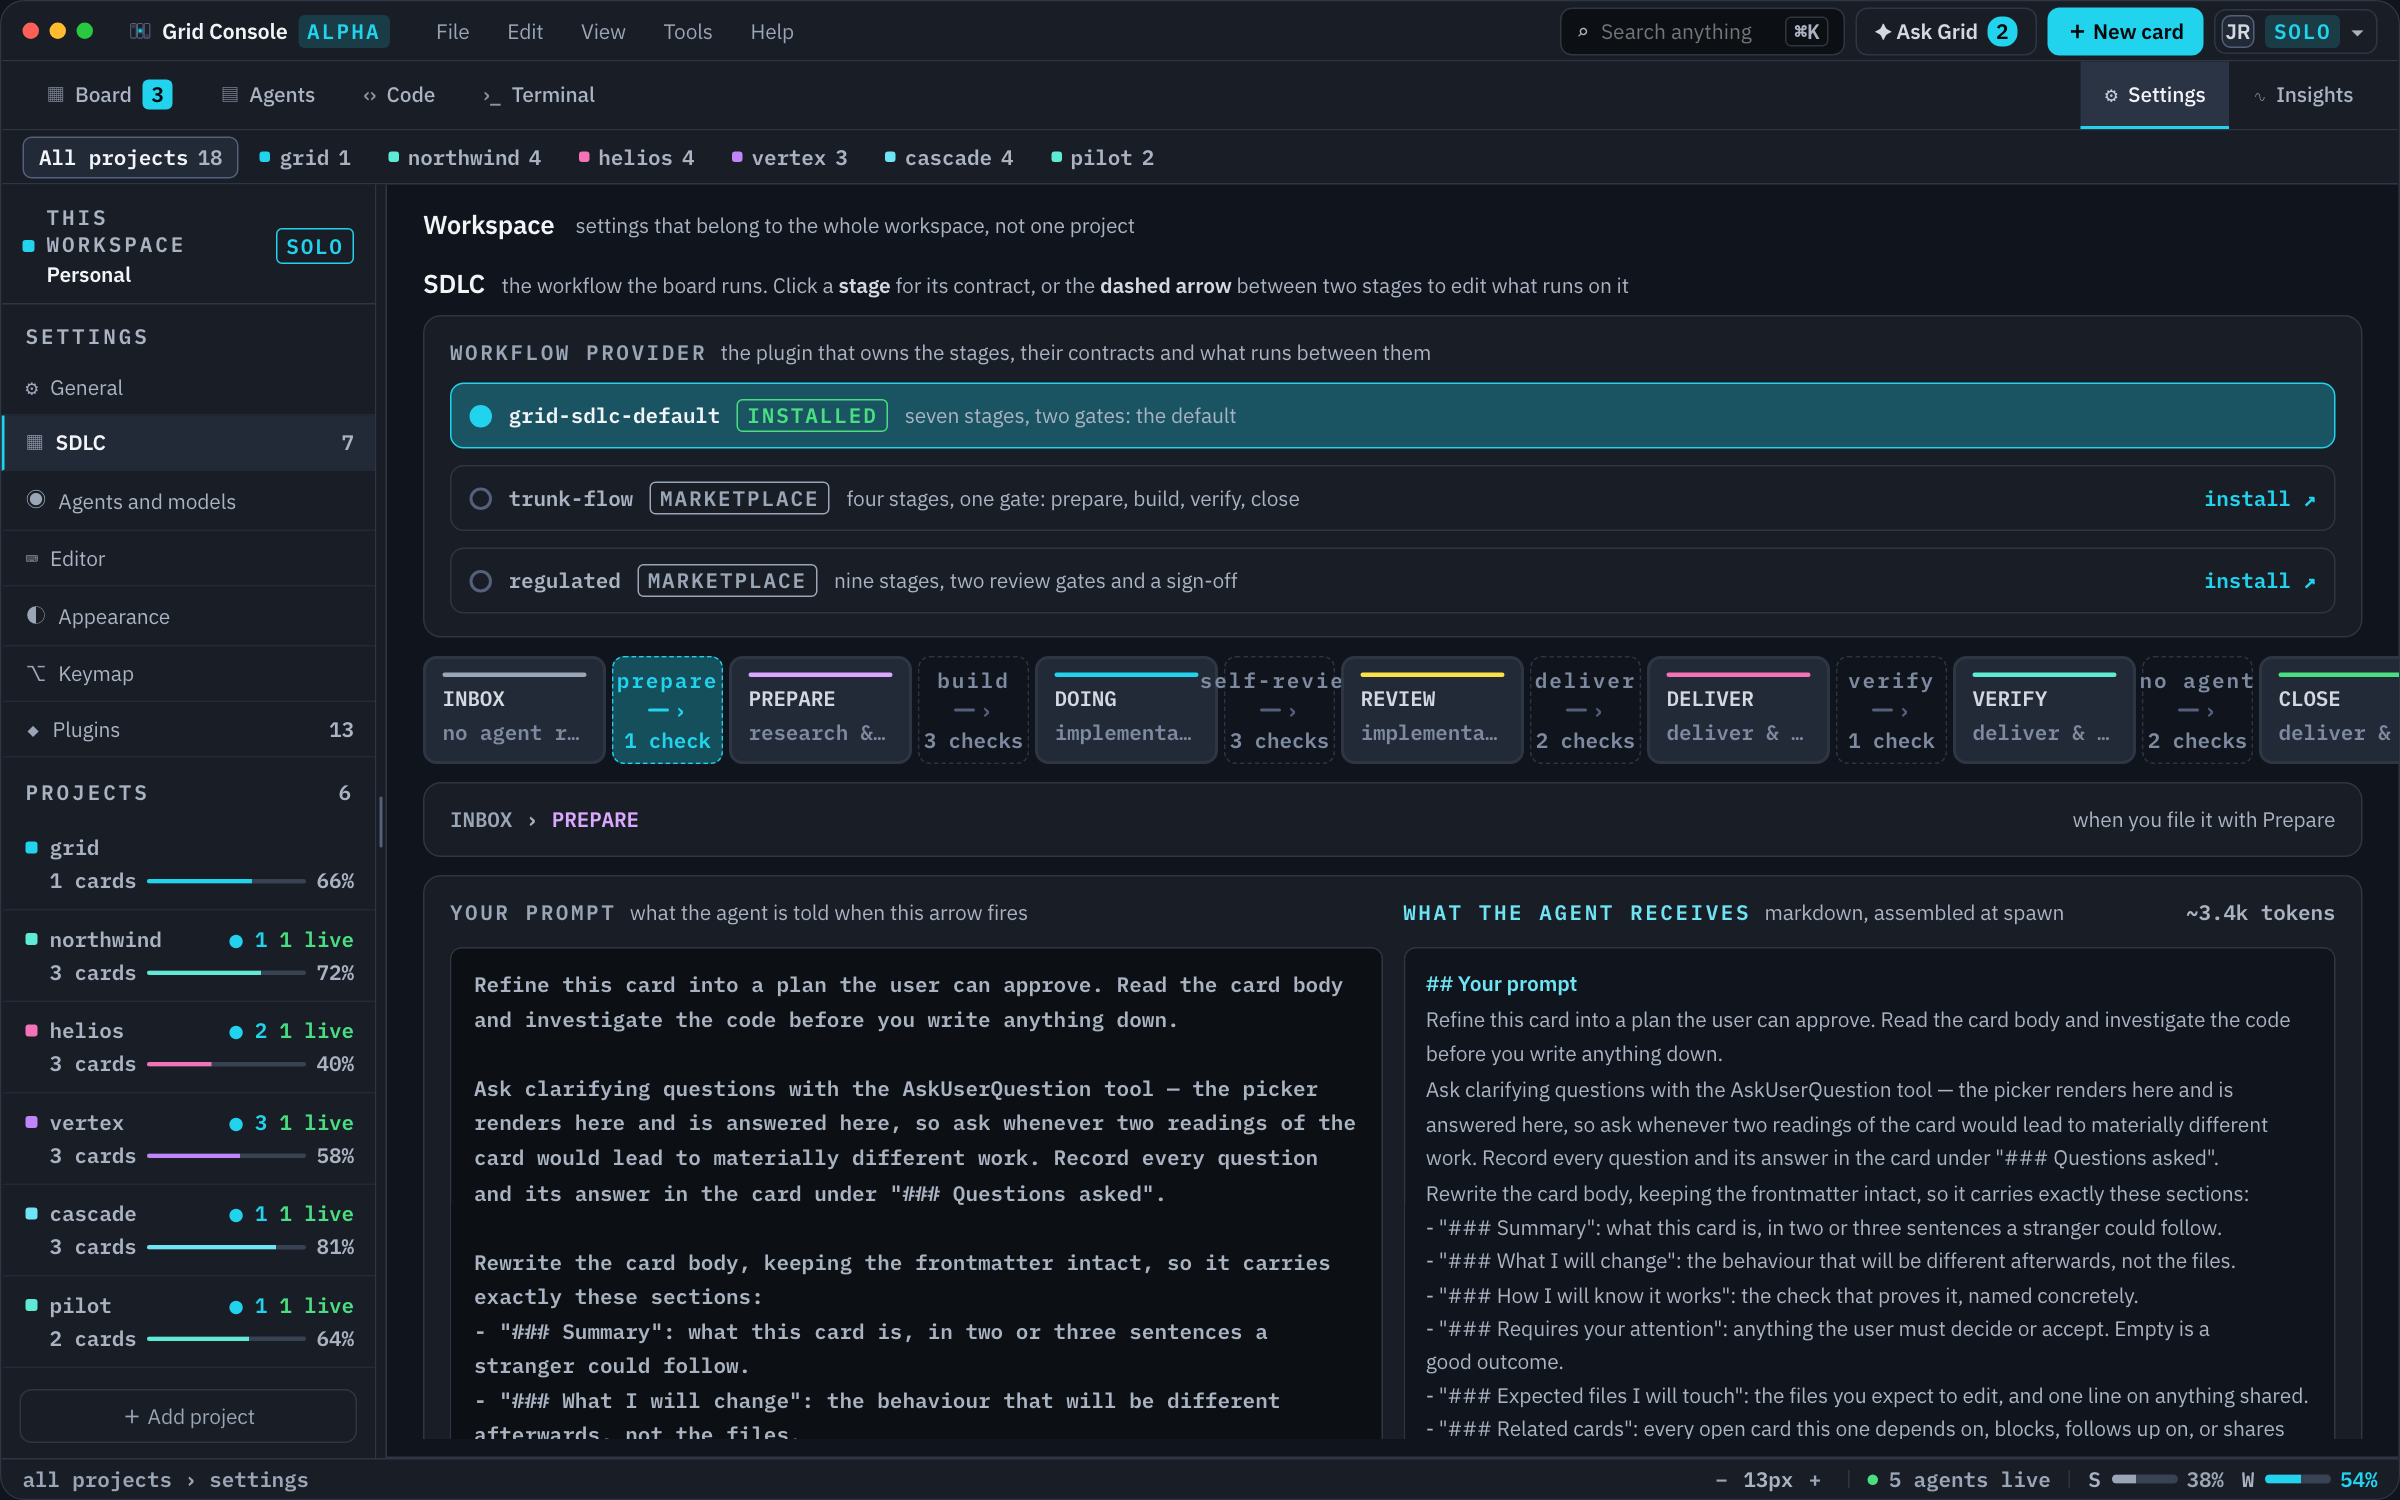Switch to the Insights tab
Viewport: 2400px width, 1500px height.
(x=2303, y=95)
